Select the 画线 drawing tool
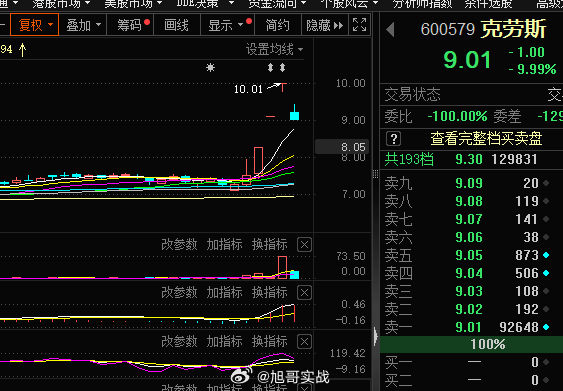The height and width of the screenshot is (391, 563). coord(176,25)
